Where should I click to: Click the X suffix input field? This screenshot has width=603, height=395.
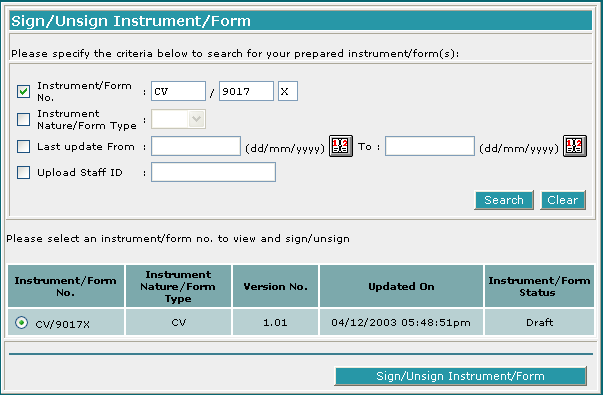288,91
